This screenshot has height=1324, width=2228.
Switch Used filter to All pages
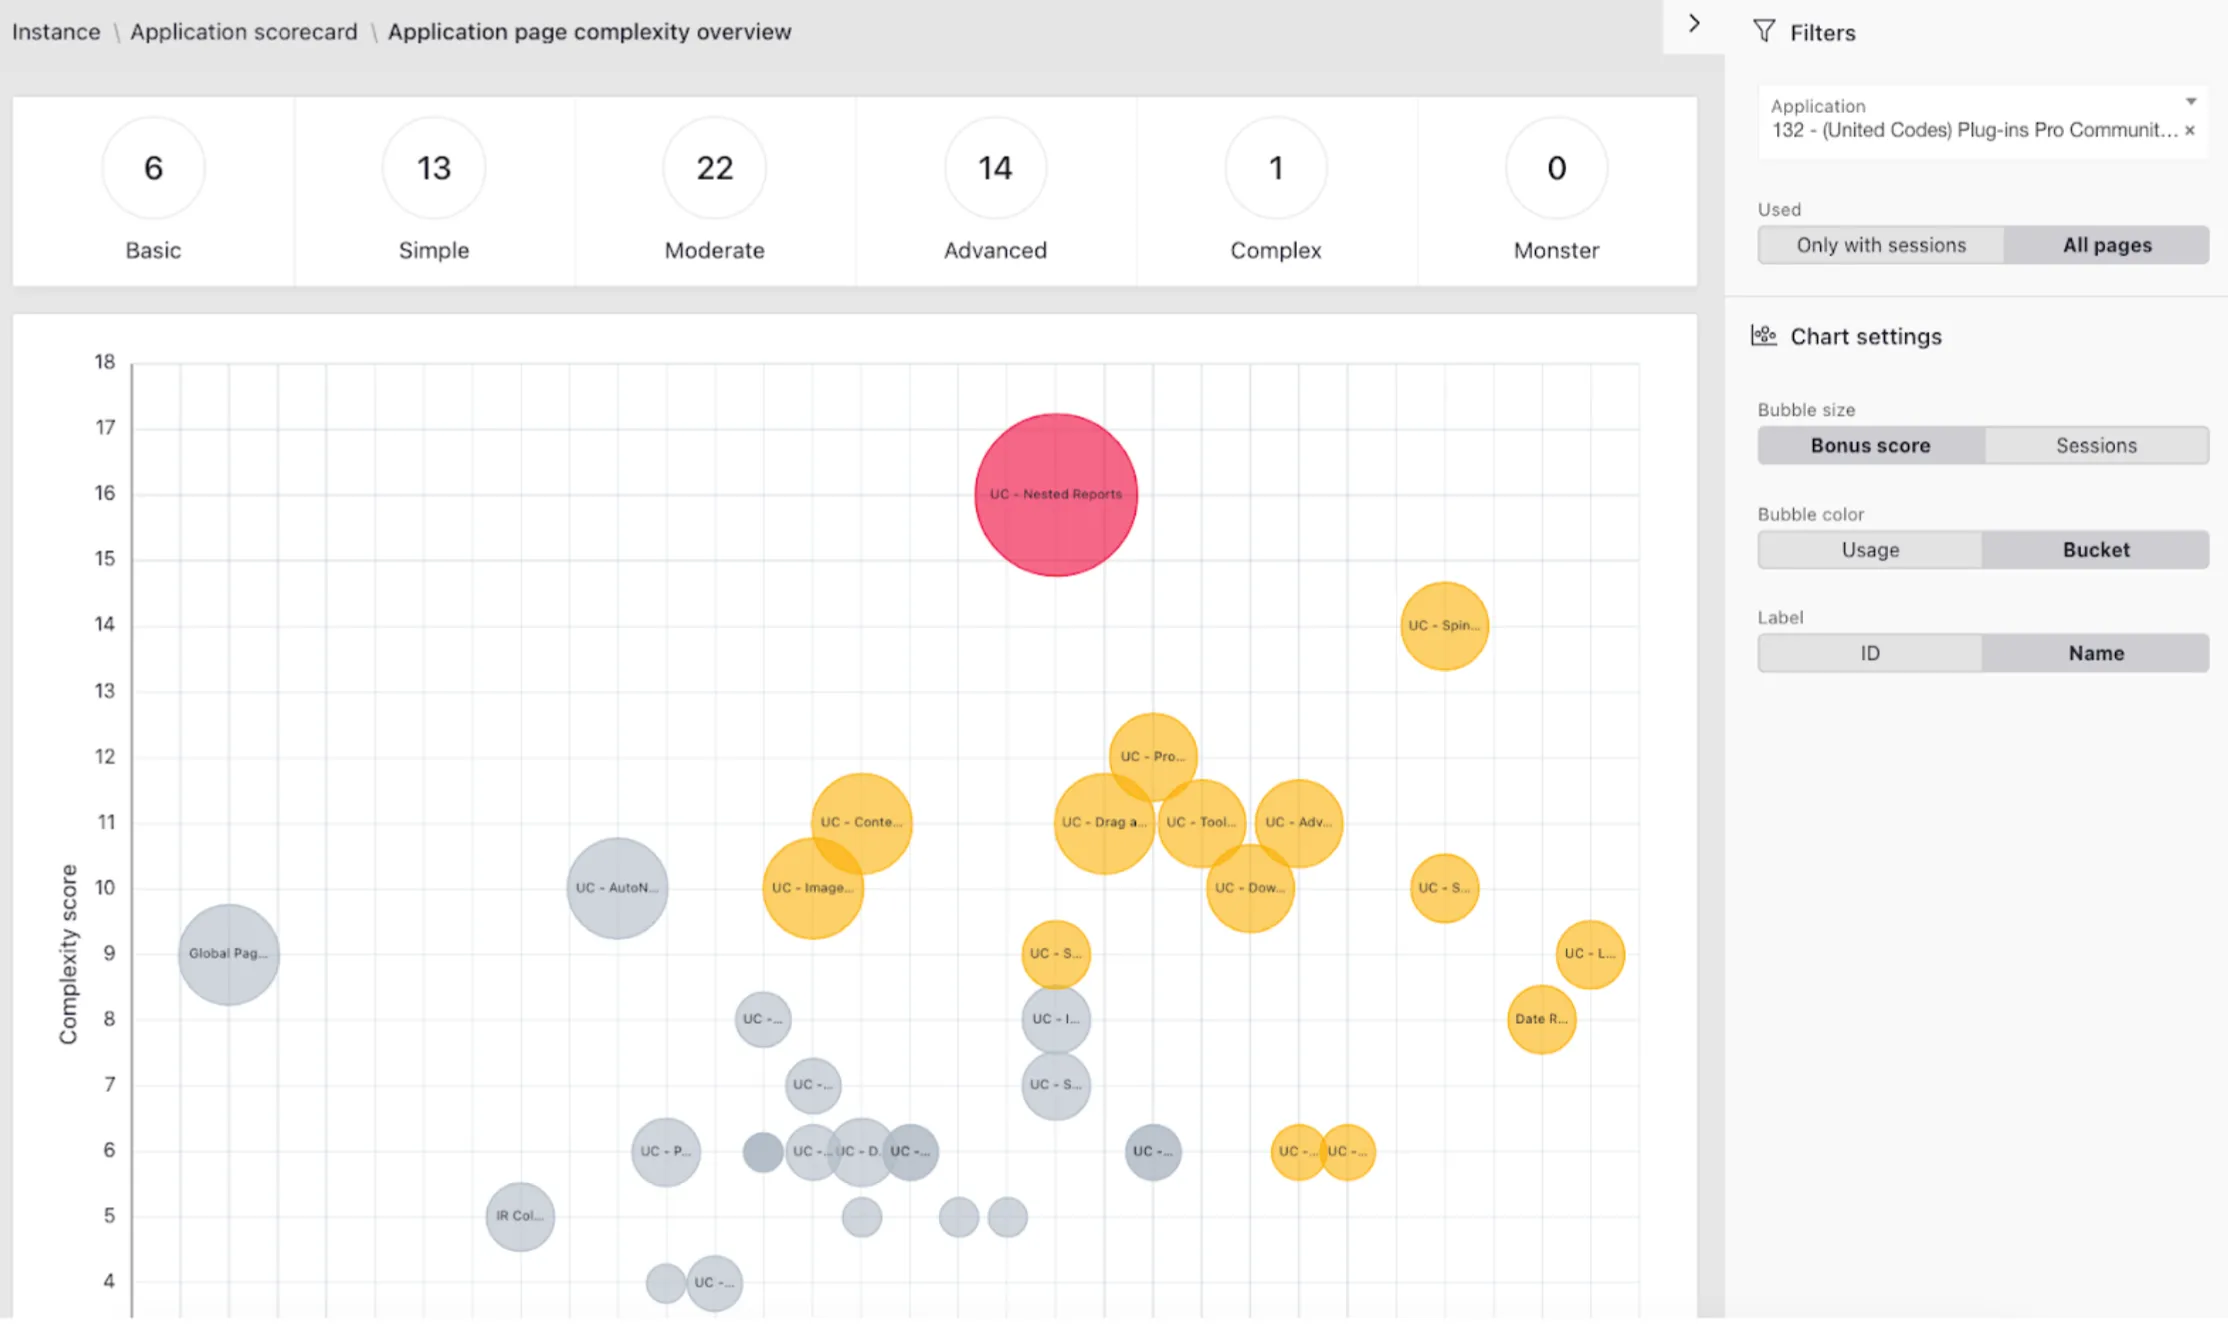click(2106, 245)
